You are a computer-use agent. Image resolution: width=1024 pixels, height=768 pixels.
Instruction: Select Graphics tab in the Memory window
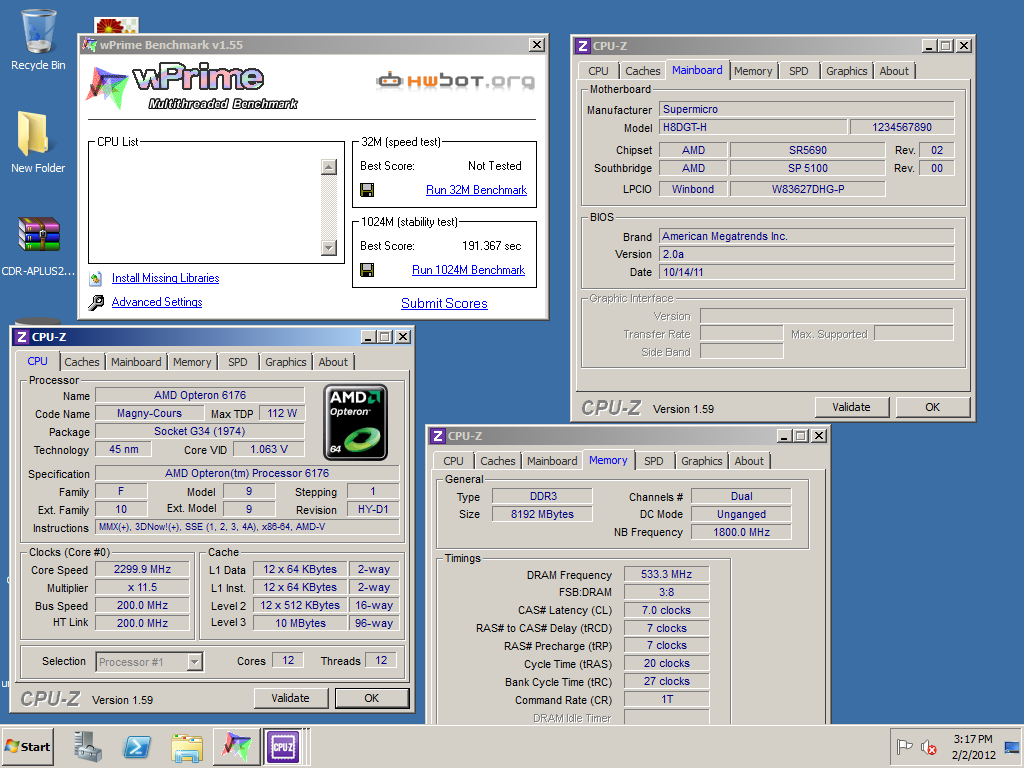pos(701,461)
